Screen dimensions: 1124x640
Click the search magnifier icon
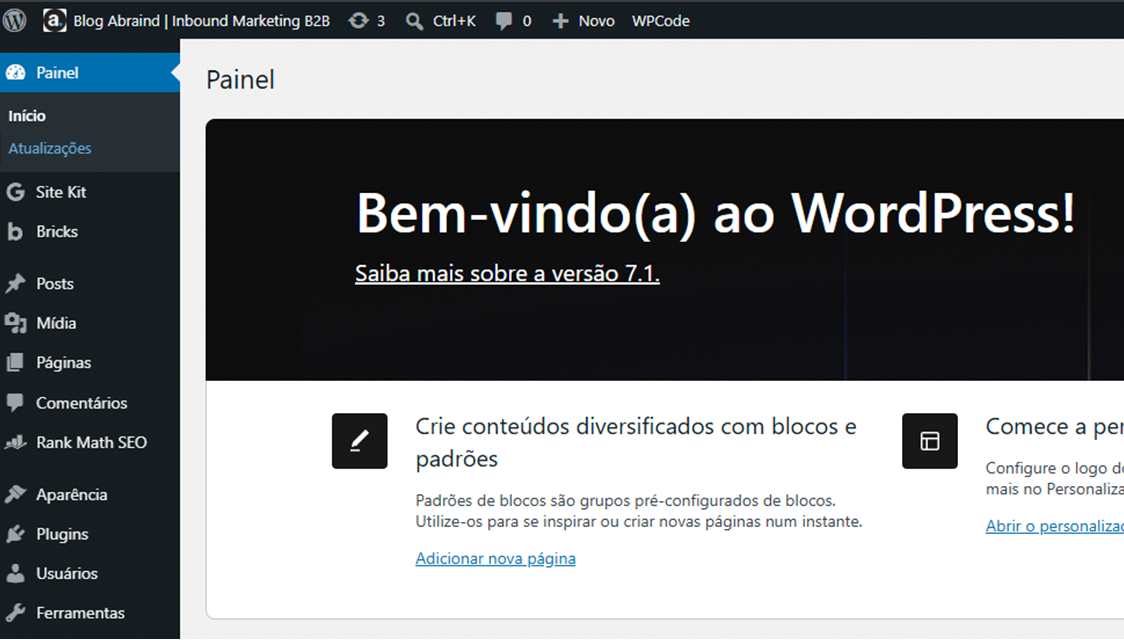[414, 22]
